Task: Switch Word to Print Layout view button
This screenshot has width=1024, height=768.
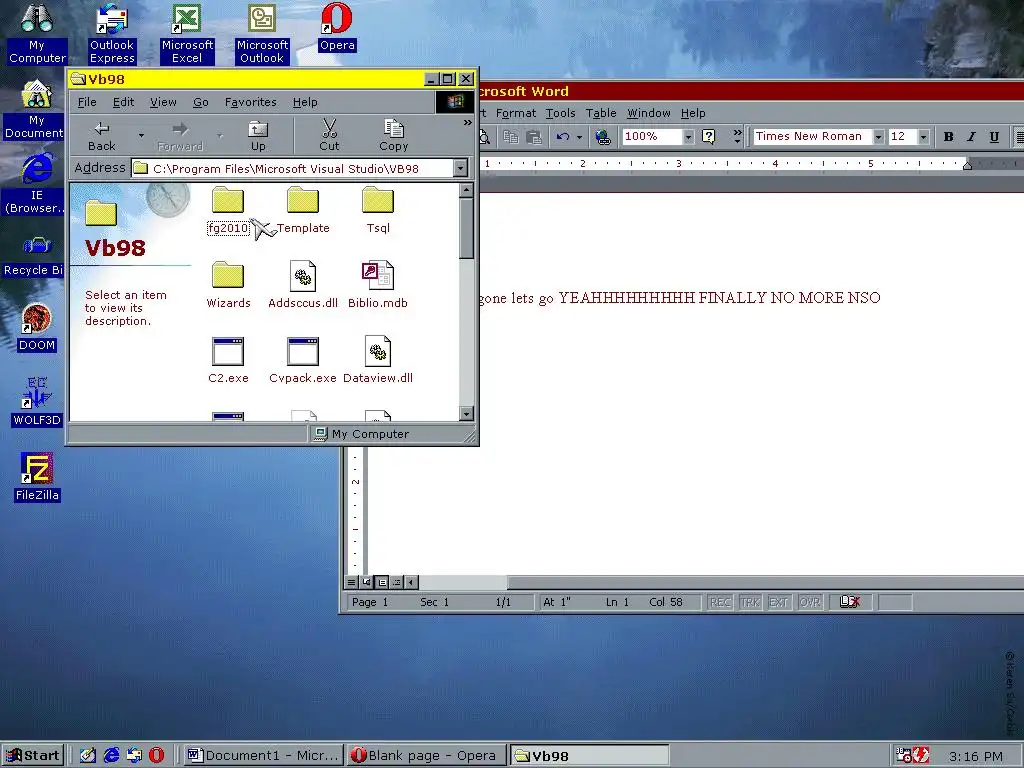Action: coord(382,582)
